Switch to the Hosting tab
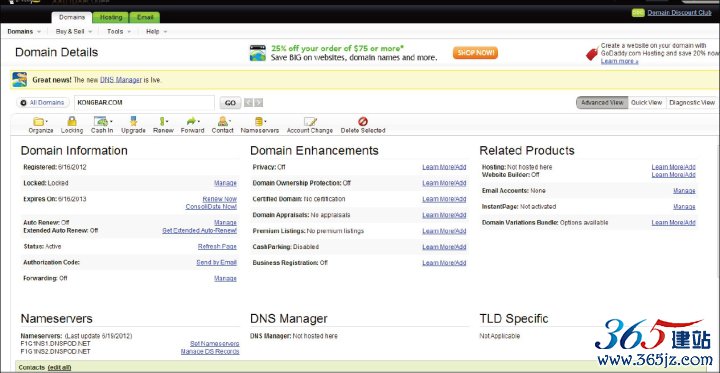 coord(111,17)
